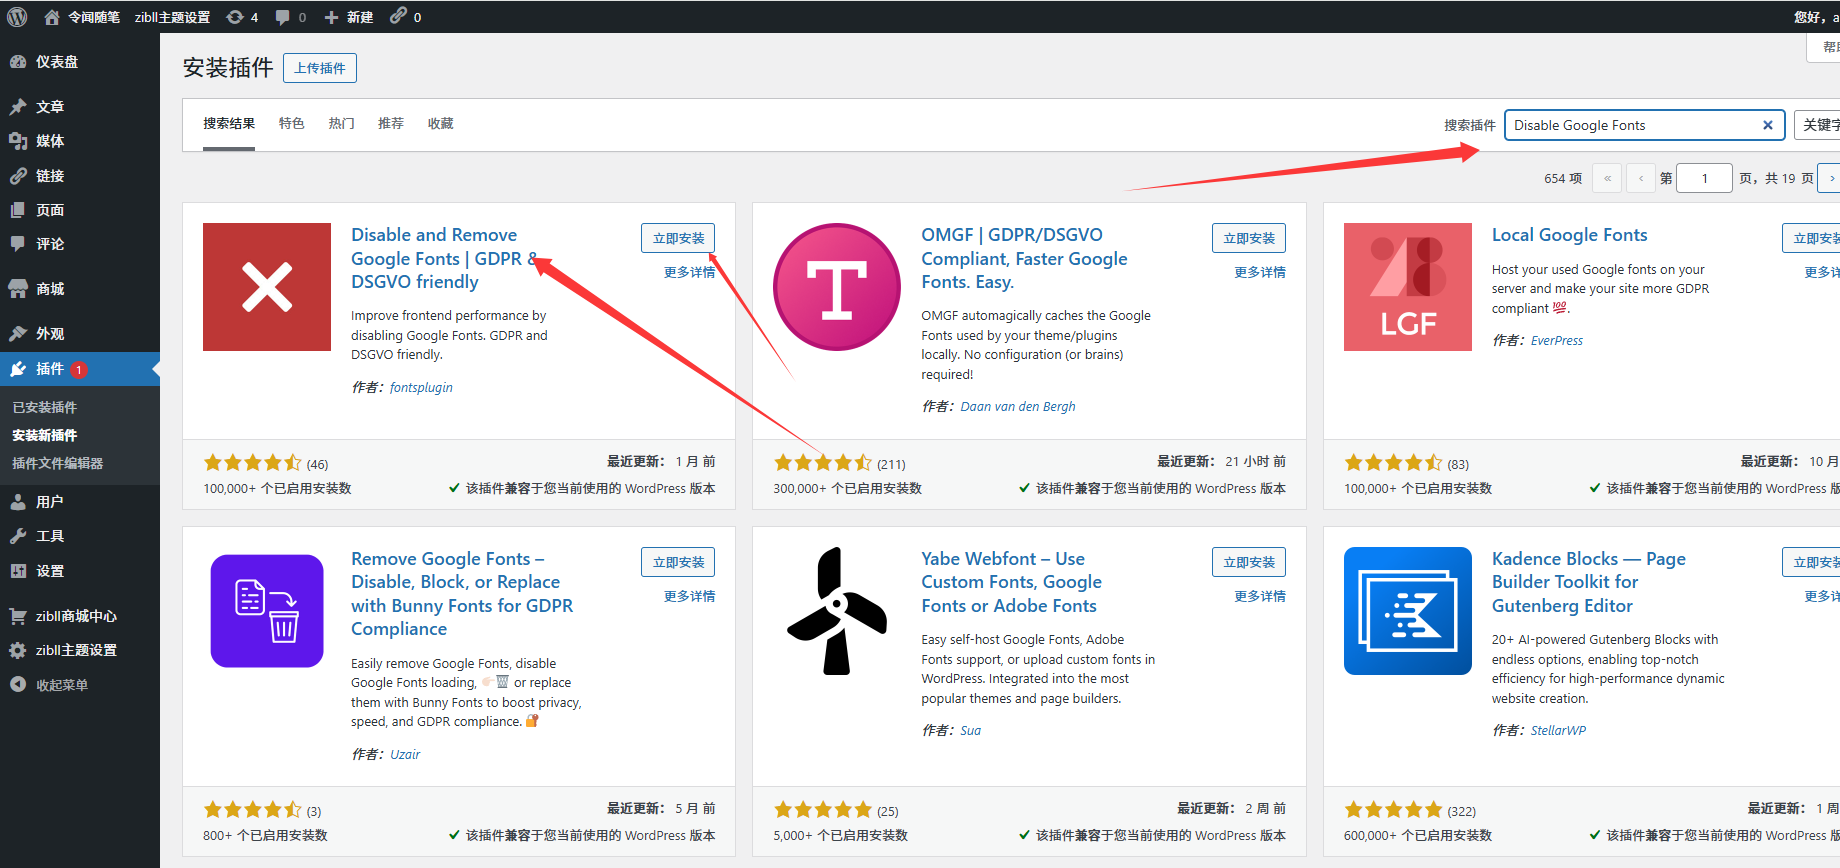Open the Daan van den Bergh author link
Viewport: 1840px width, 868px height.
pyautogui.click(x=1018, y=407)
